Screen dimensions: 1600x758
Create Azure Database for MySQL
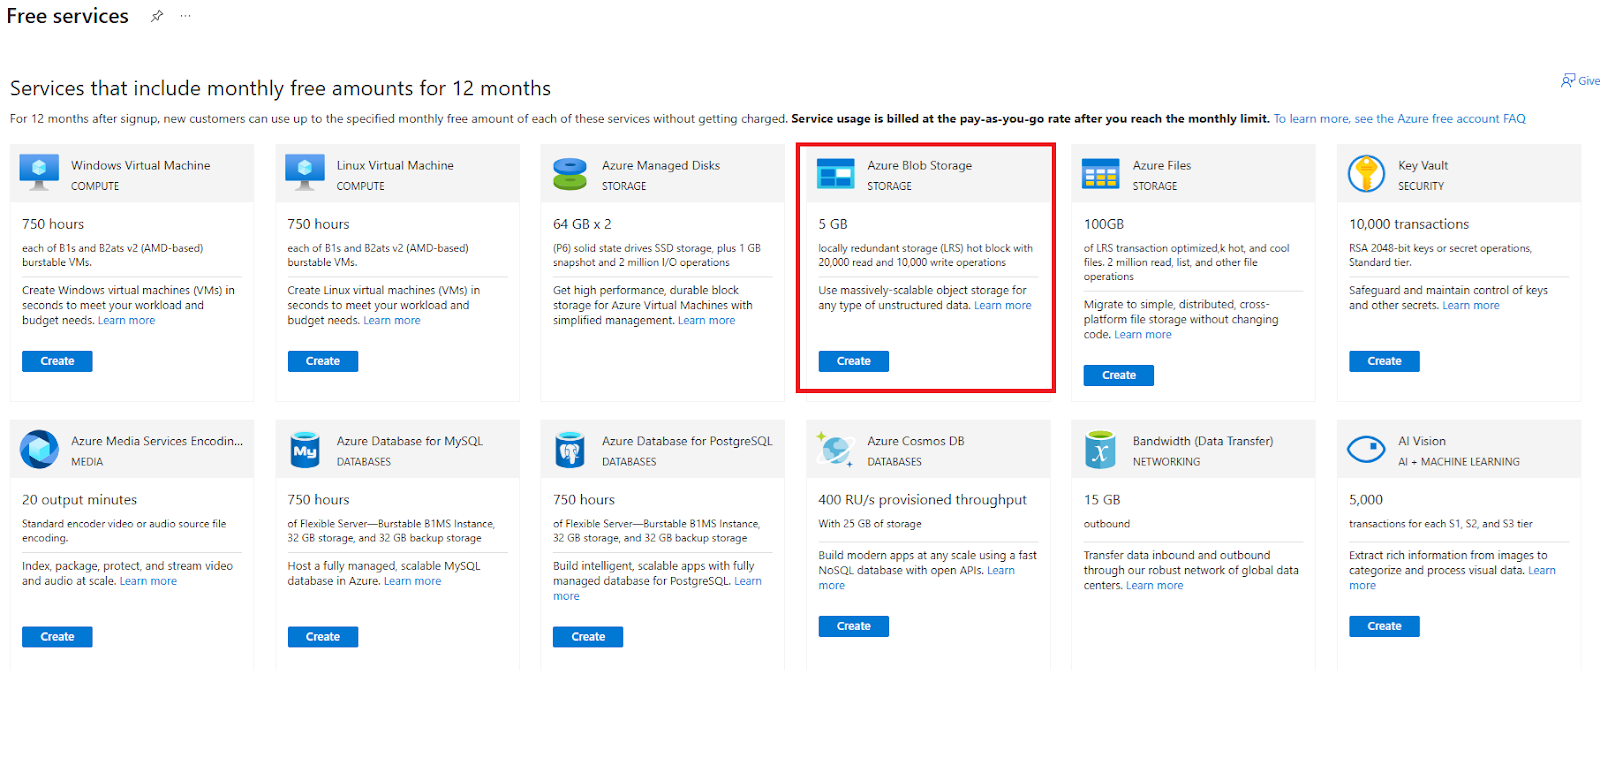(x=323, y=637)
